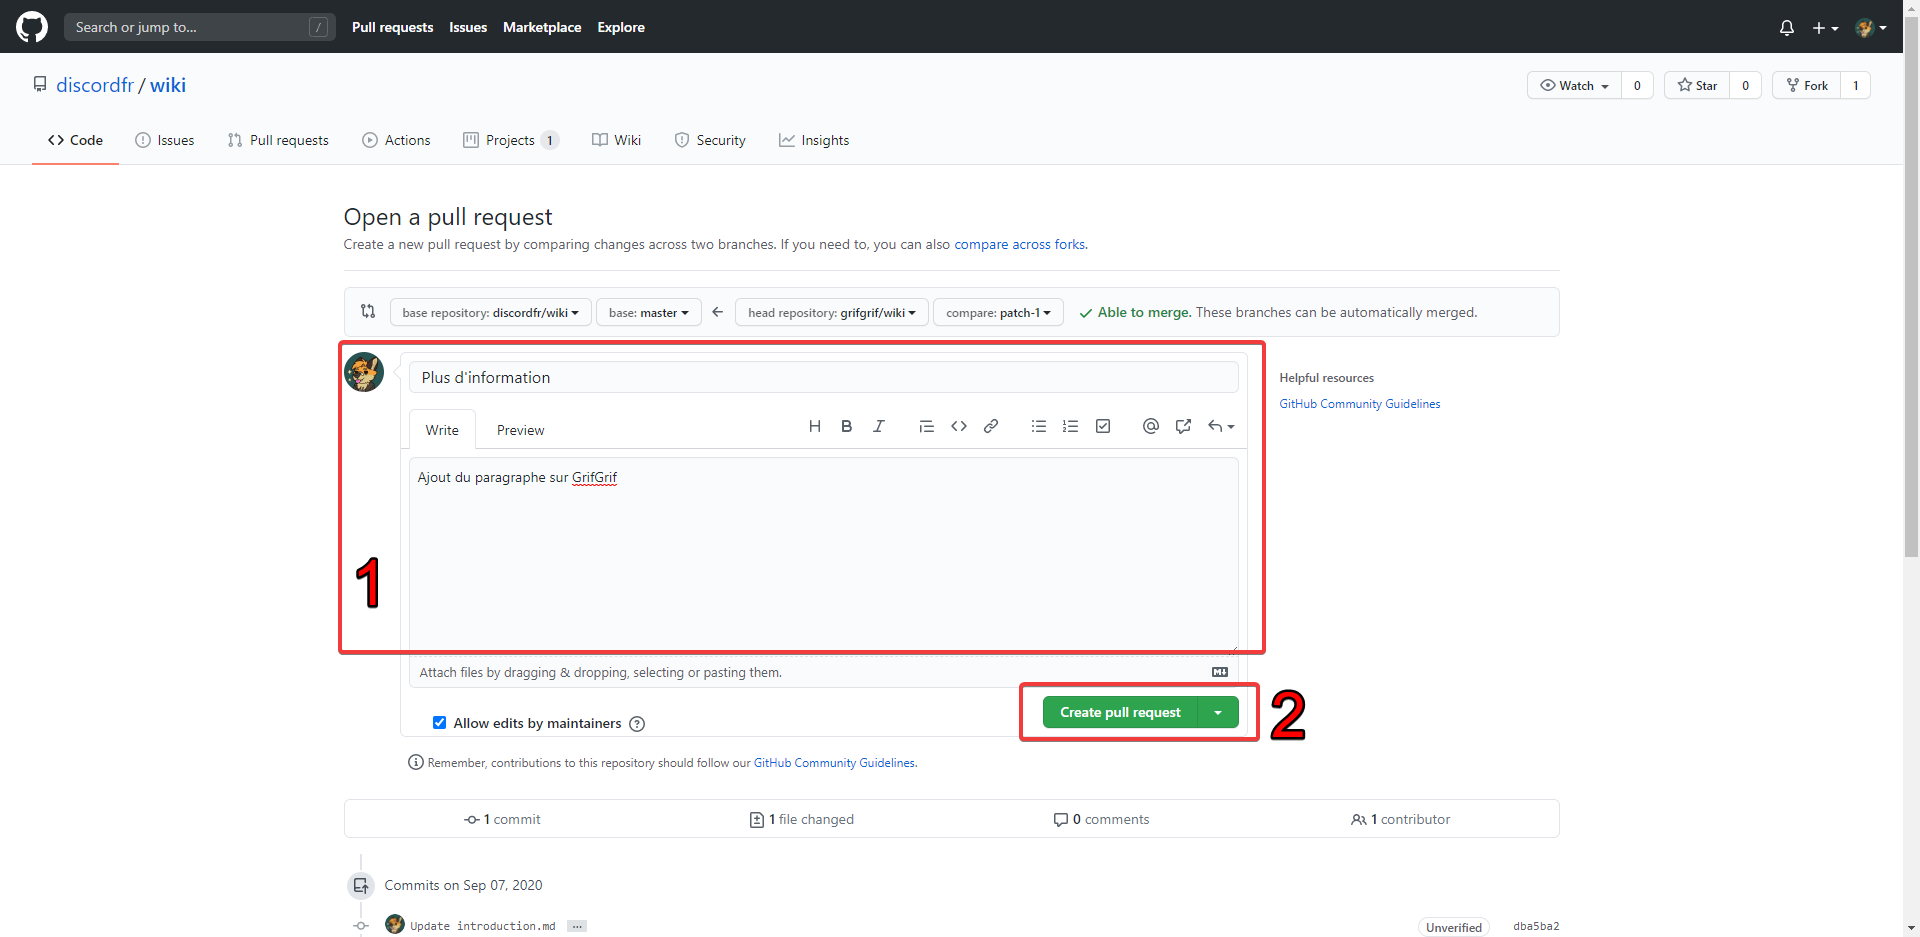This screenshot has width=1920, height=937.
Task: Add a link with the link icon
Action: coord(991,426)
